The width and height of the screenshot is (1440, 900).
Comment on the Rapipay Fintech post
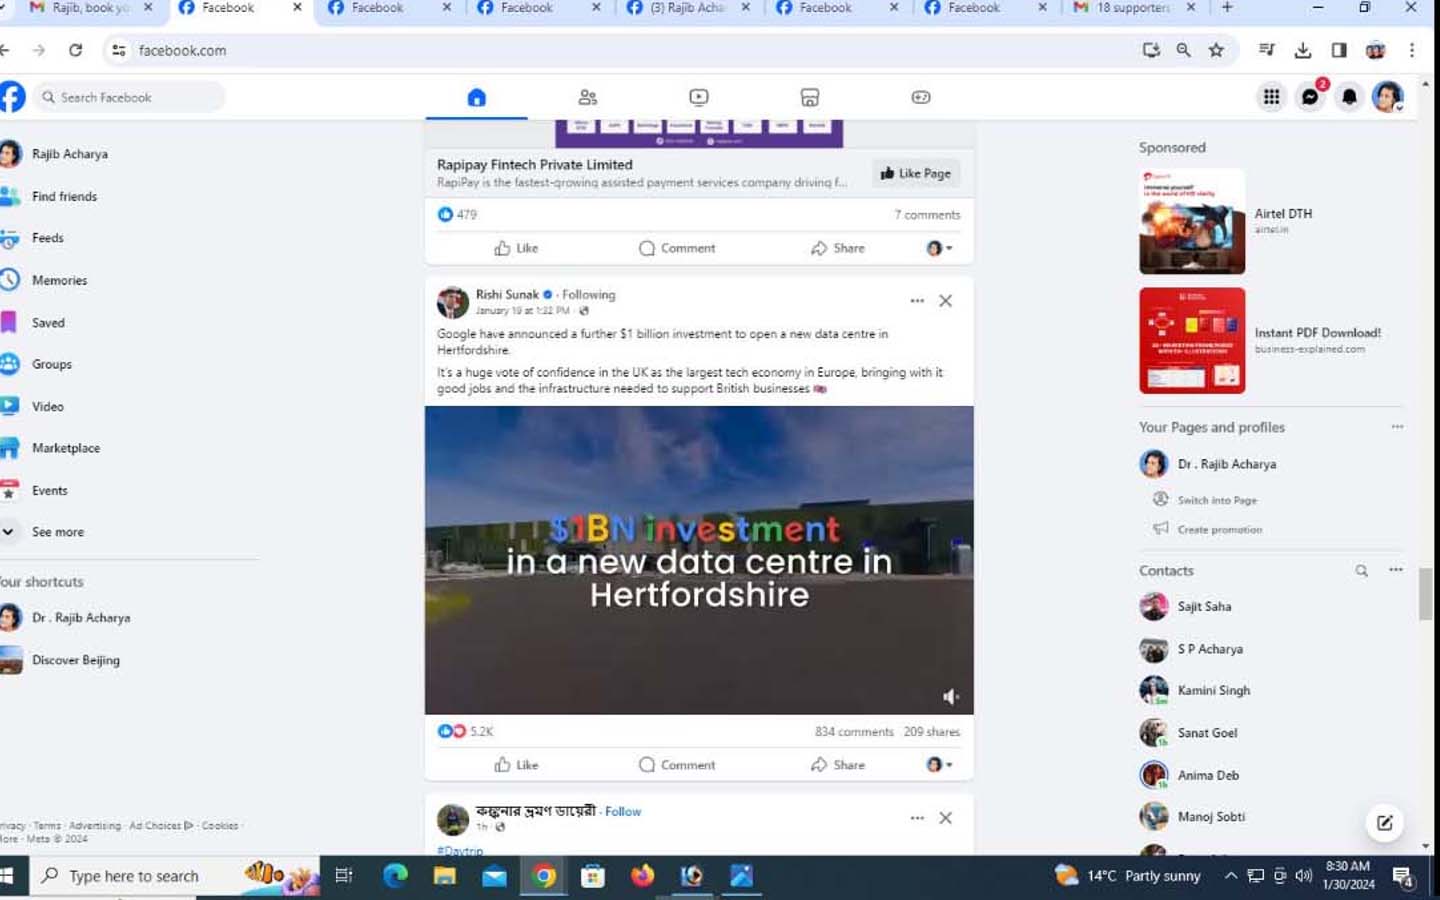[677, 248]
